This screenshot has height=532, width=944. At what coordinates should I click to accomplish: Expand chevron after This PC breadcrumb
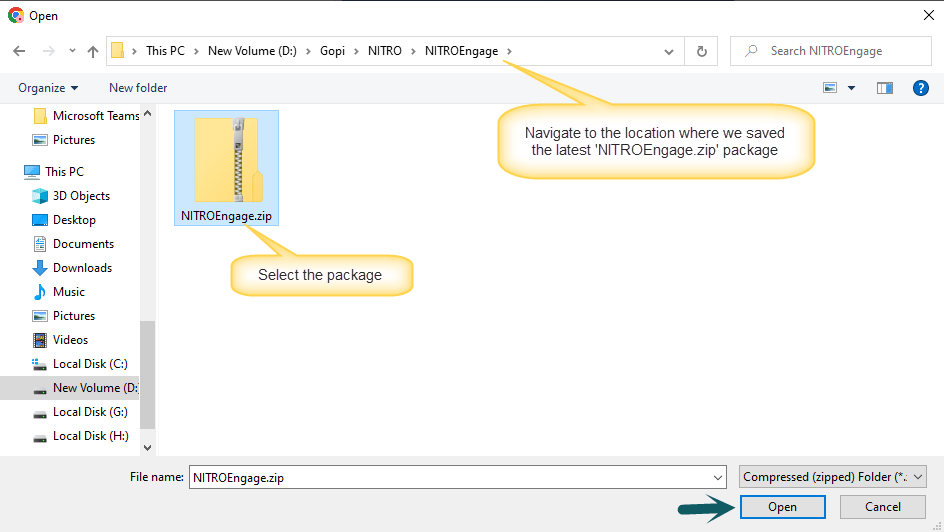(x=196, y=51)
